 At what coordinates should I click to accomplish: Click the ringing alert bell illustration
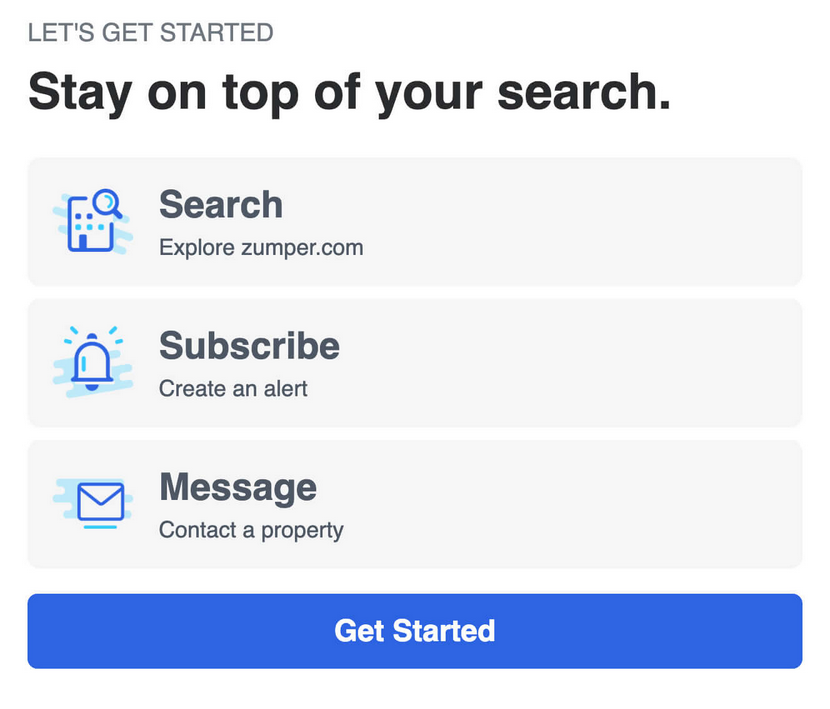click(x=92, y=360)
